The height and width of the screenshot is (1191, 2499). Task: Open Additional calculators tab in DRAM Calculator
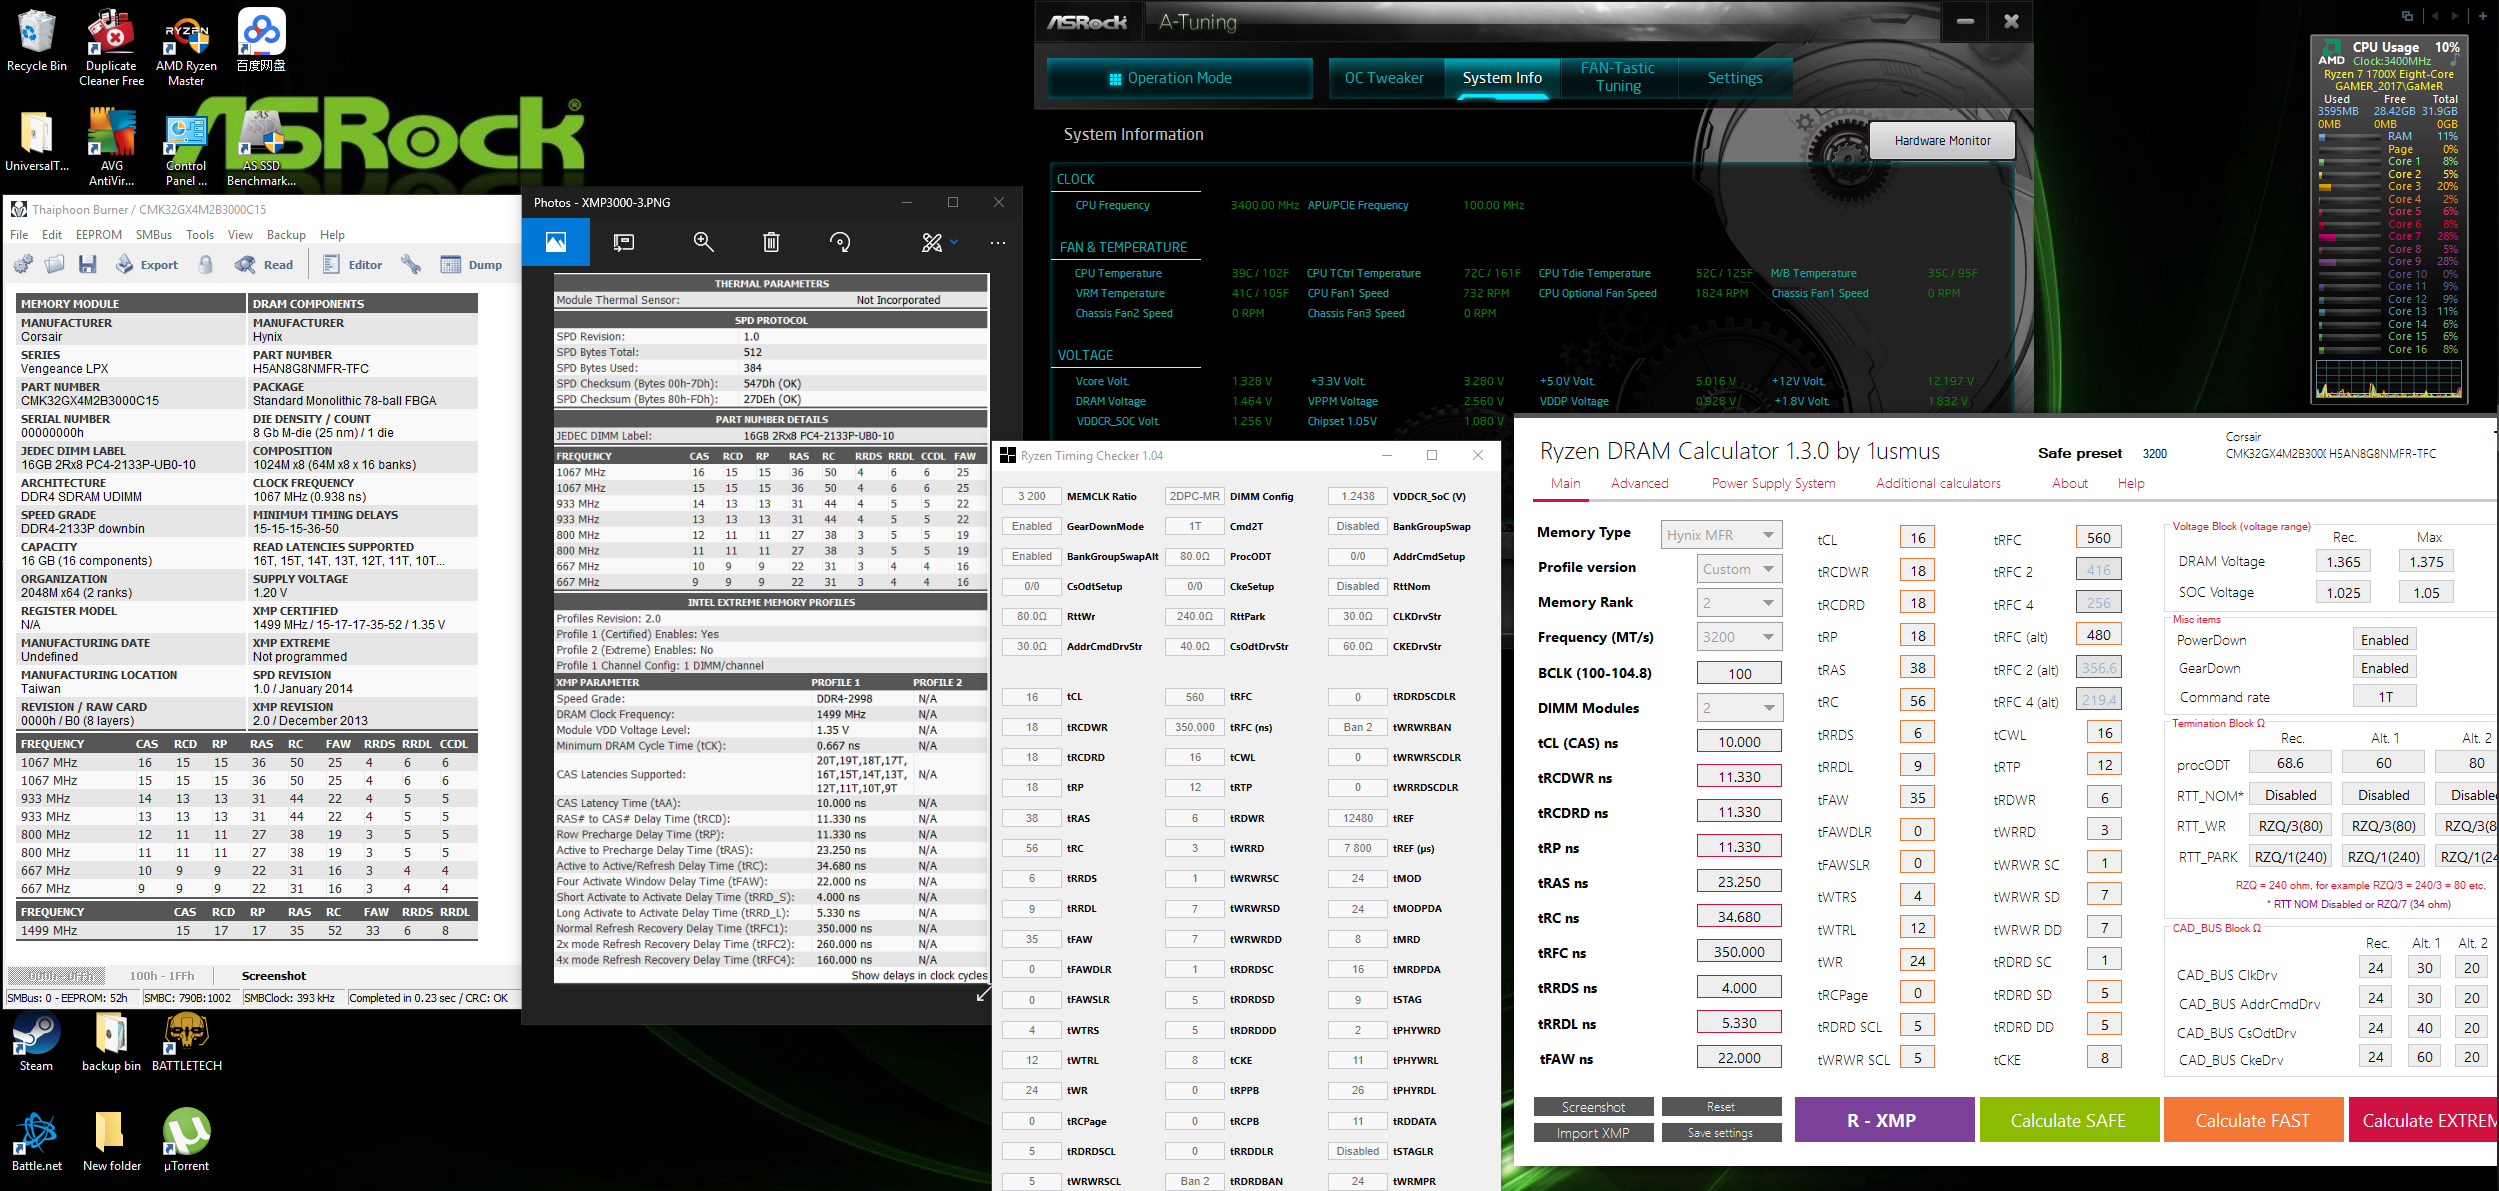pyautogui.click(x=1938, y=483)
